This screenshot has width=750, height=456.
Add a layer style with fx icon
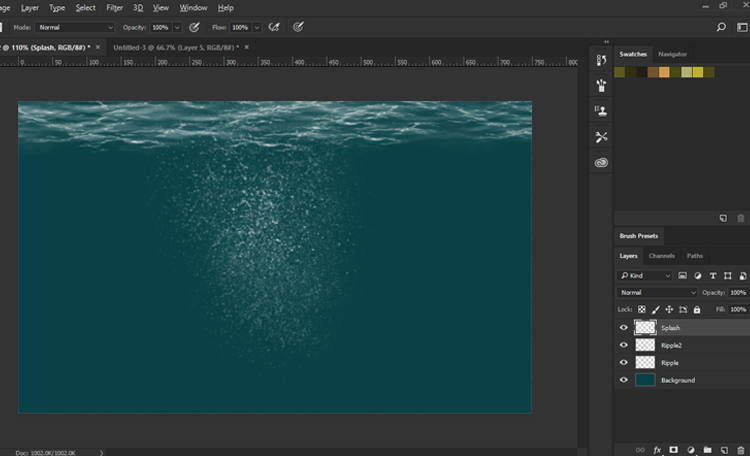coord(658,450)
